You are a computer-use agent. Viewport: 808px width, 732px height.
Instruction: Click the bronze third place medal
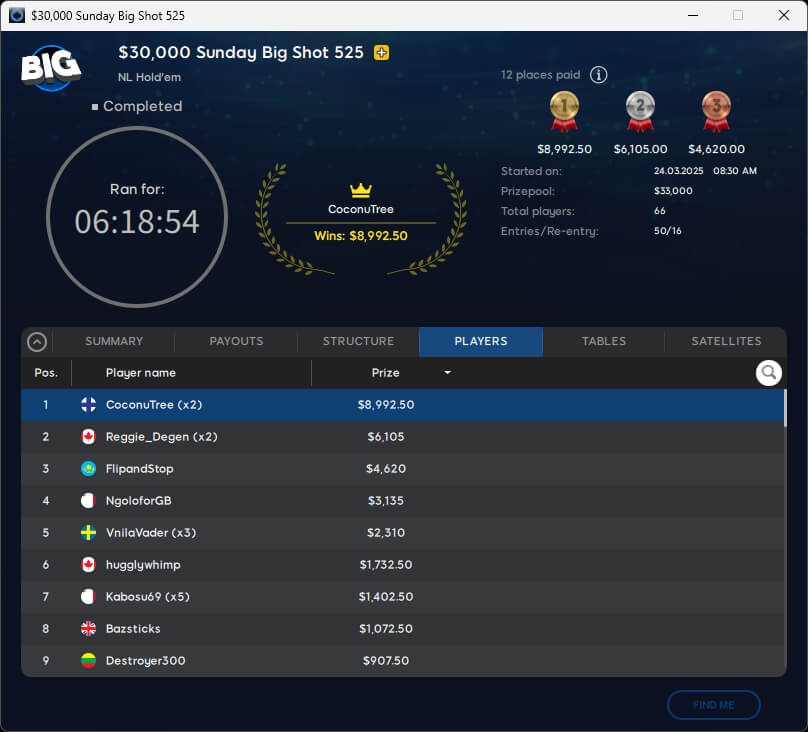coord(716,111)
